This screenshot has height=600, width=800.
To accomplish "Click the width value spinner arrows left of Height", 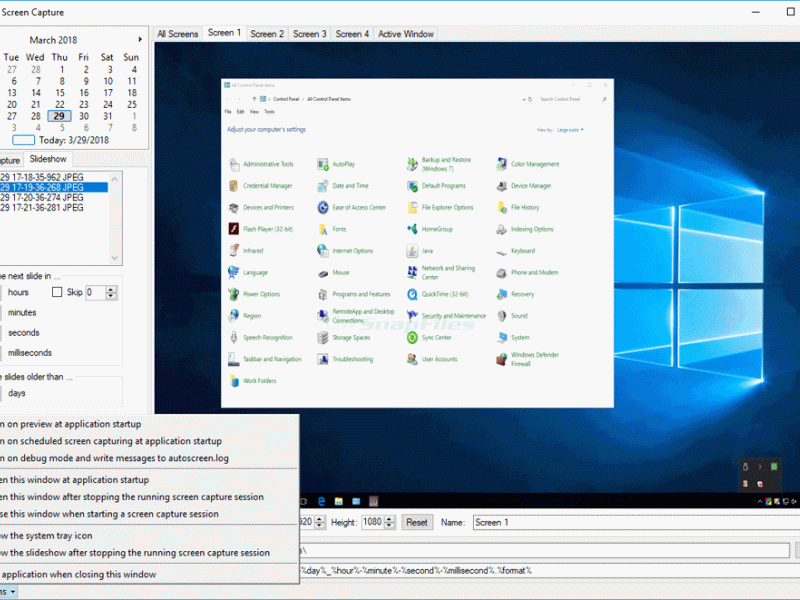I will (319, 522).
